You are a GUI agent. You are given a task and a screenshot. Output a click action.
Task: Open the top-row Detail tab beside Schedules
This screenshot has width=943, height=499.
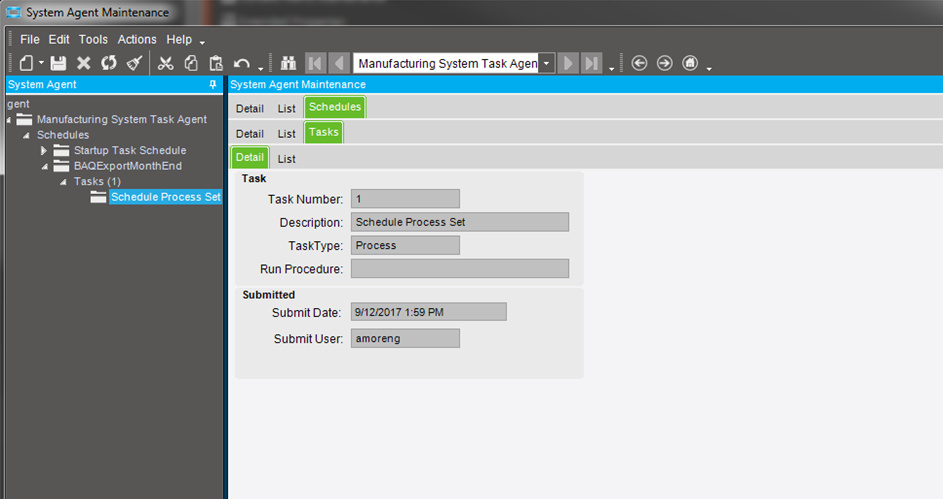(x=250, y=108)
